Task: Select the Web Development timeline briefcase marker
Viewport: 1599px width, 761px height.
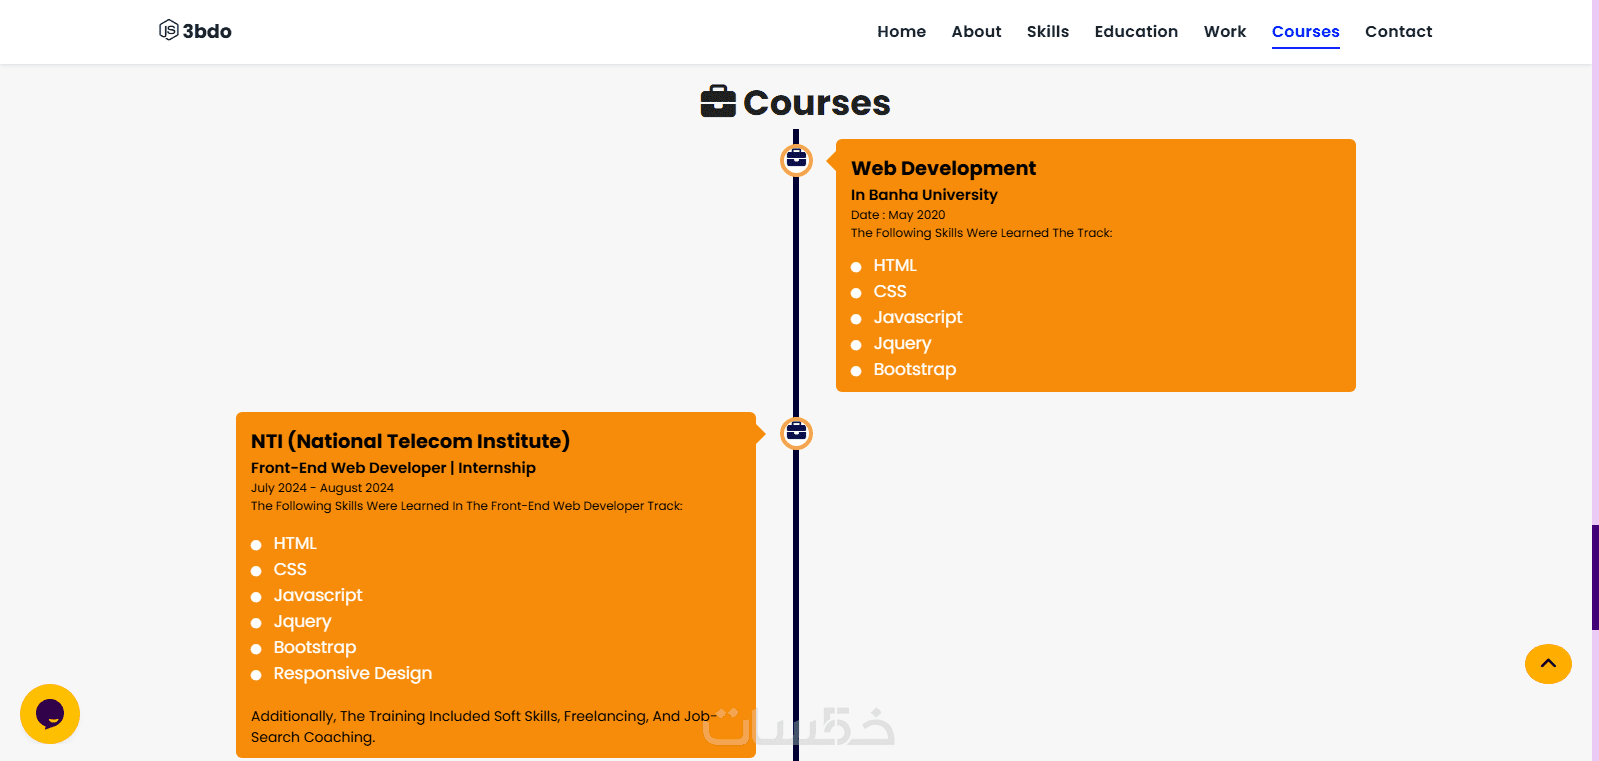Action: point(796,160)
